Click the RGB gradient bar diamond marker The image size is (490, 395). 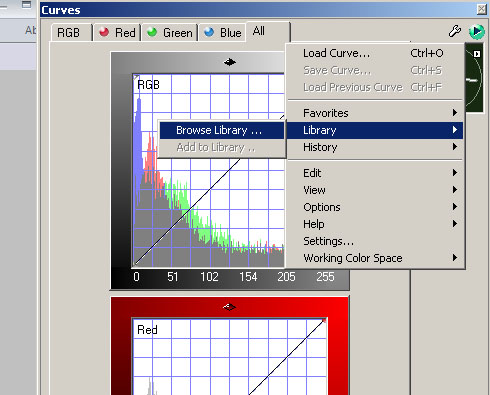click(230, 62)
